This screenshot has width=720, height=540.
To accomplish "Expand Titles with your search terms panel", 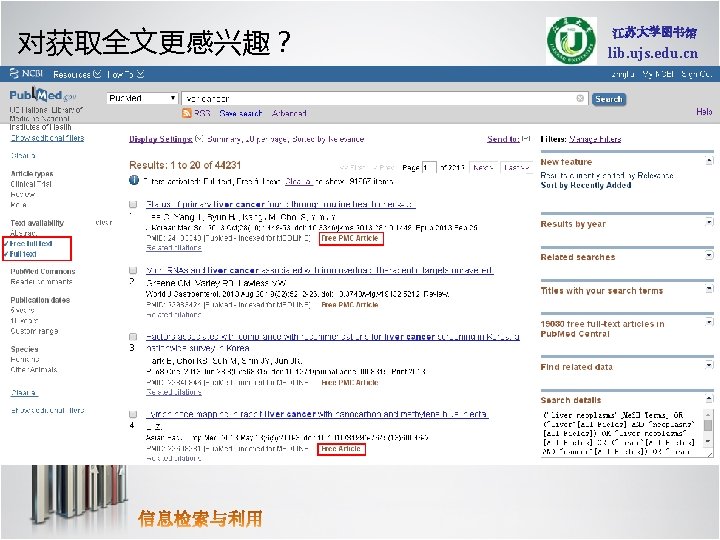I will tap(709, 289).
